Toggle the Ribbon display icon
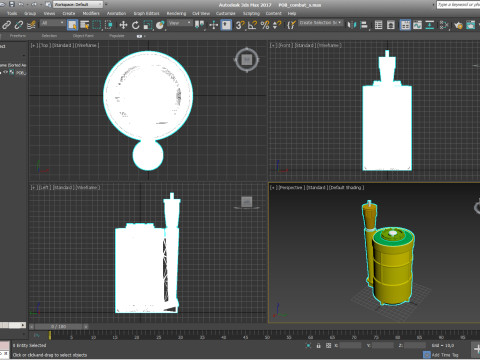This screenshot has height=360, width=480. pyautogui.click(x=405, y=25)
